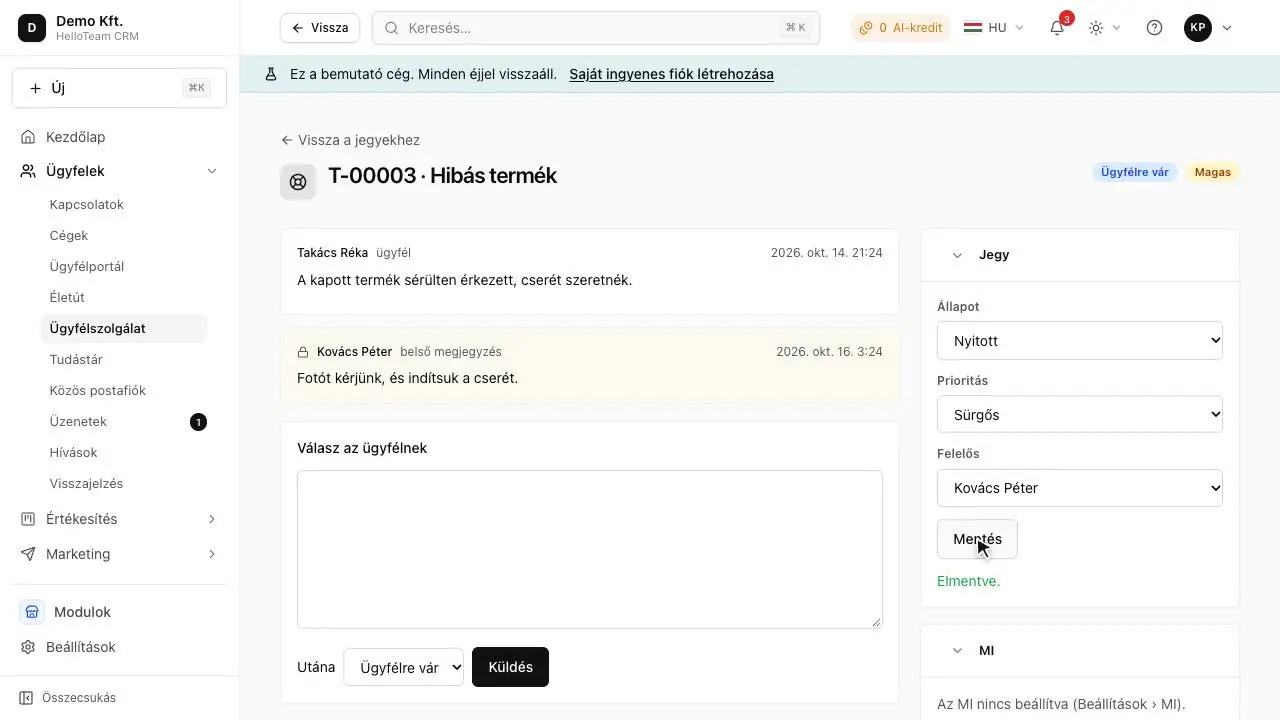Click the lifebuoy ticket icon by T-00003
The width and height of the screenshot is (1280, 720).
(x=298, y=182)
